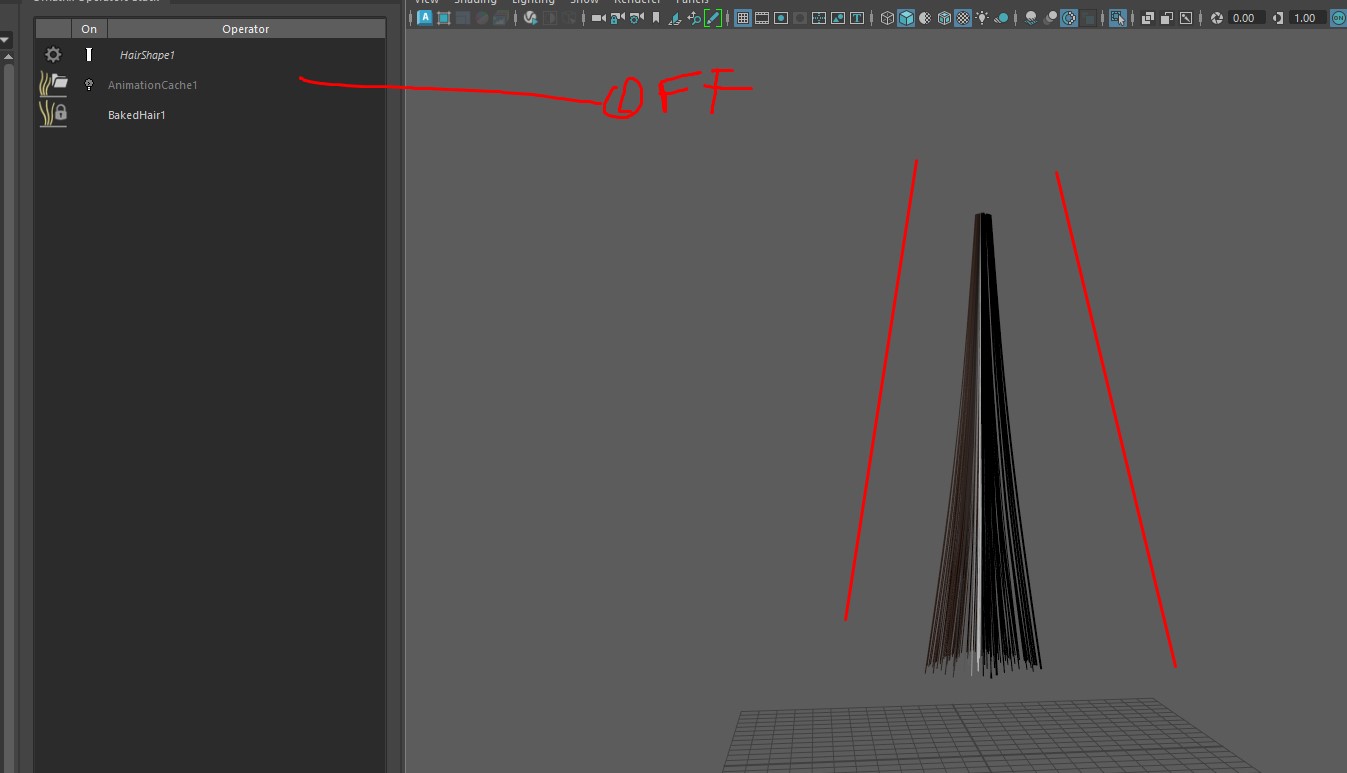Click the blue square frame icon

444,18
